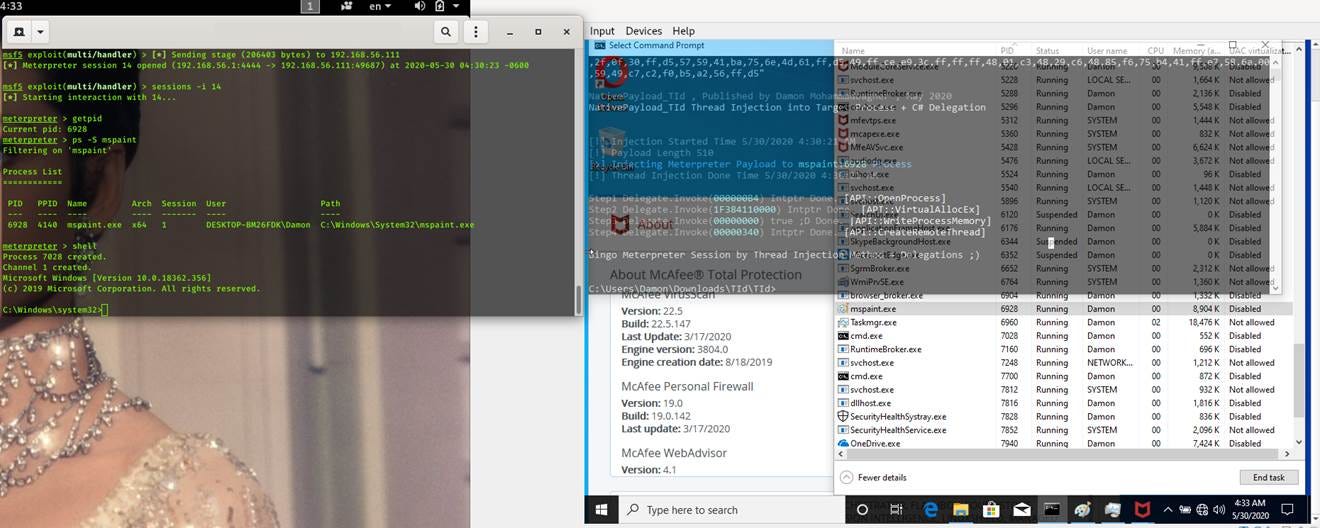Select the mspaint.exe row in Task Manager
The height and width of the screenshot is (528, 1320).
1064,309
